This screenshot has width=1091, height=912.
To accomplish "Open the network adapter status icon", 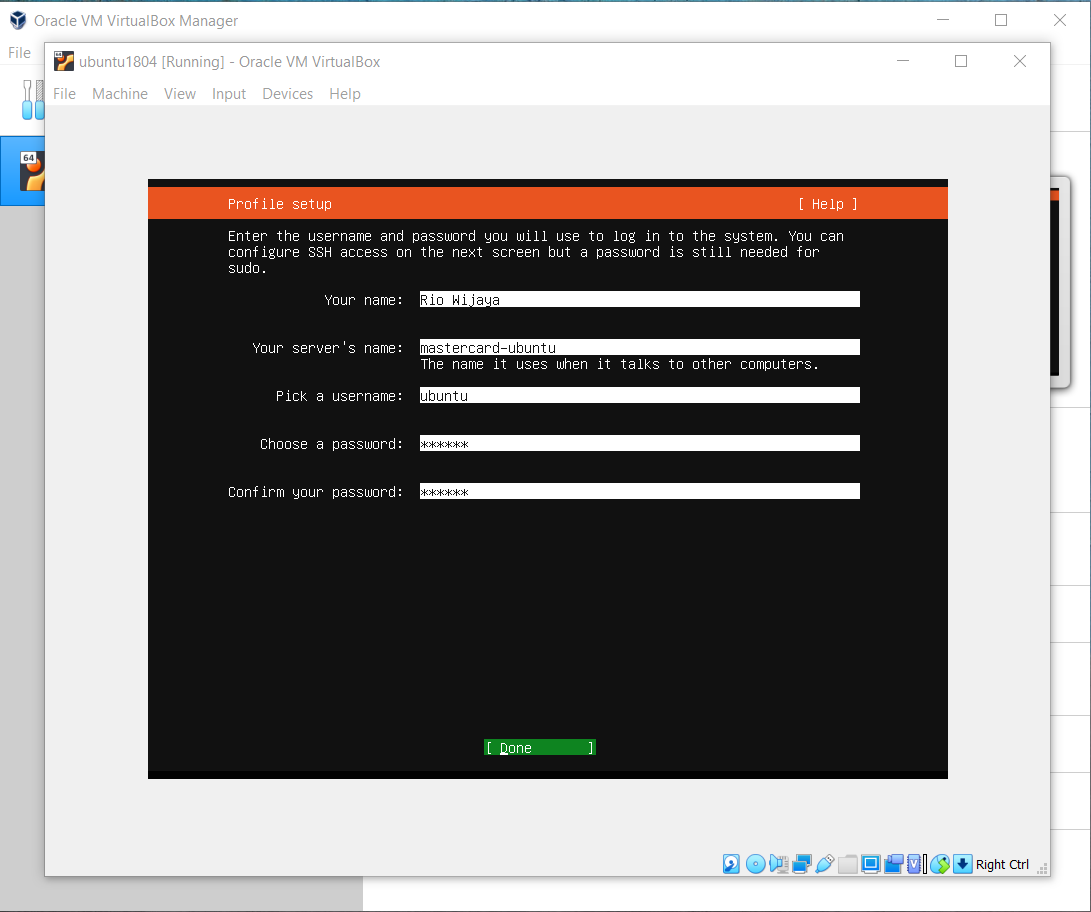I will point(802,864).
